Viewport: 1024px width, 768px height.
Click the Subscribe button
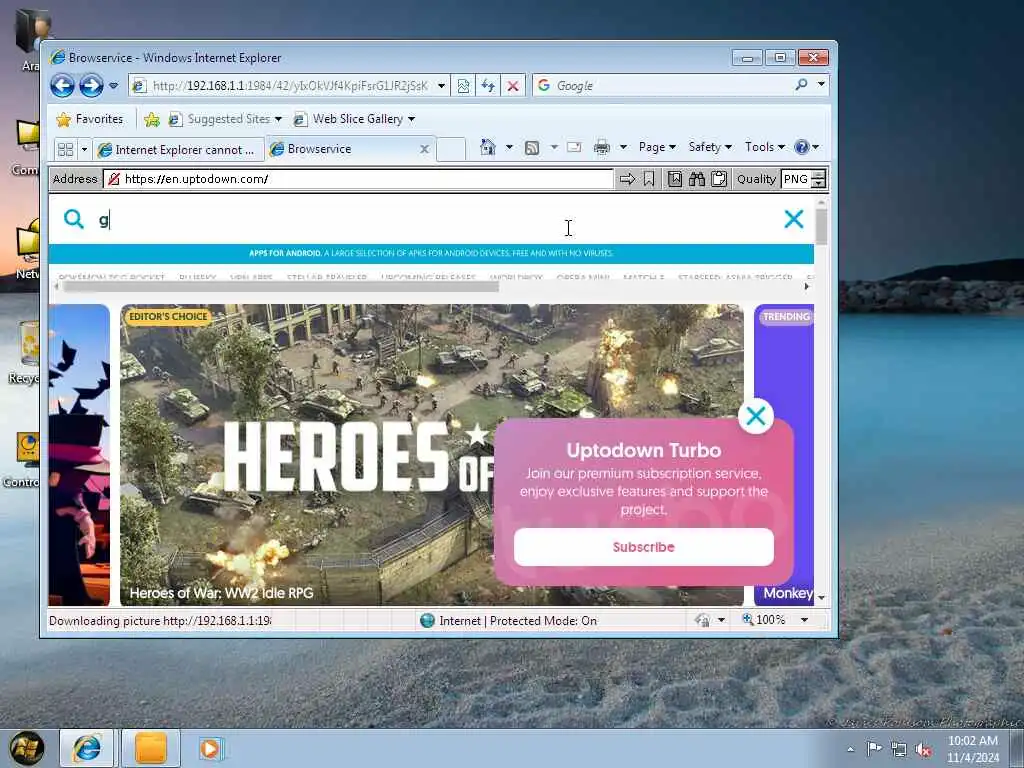(x=643, y=547)
